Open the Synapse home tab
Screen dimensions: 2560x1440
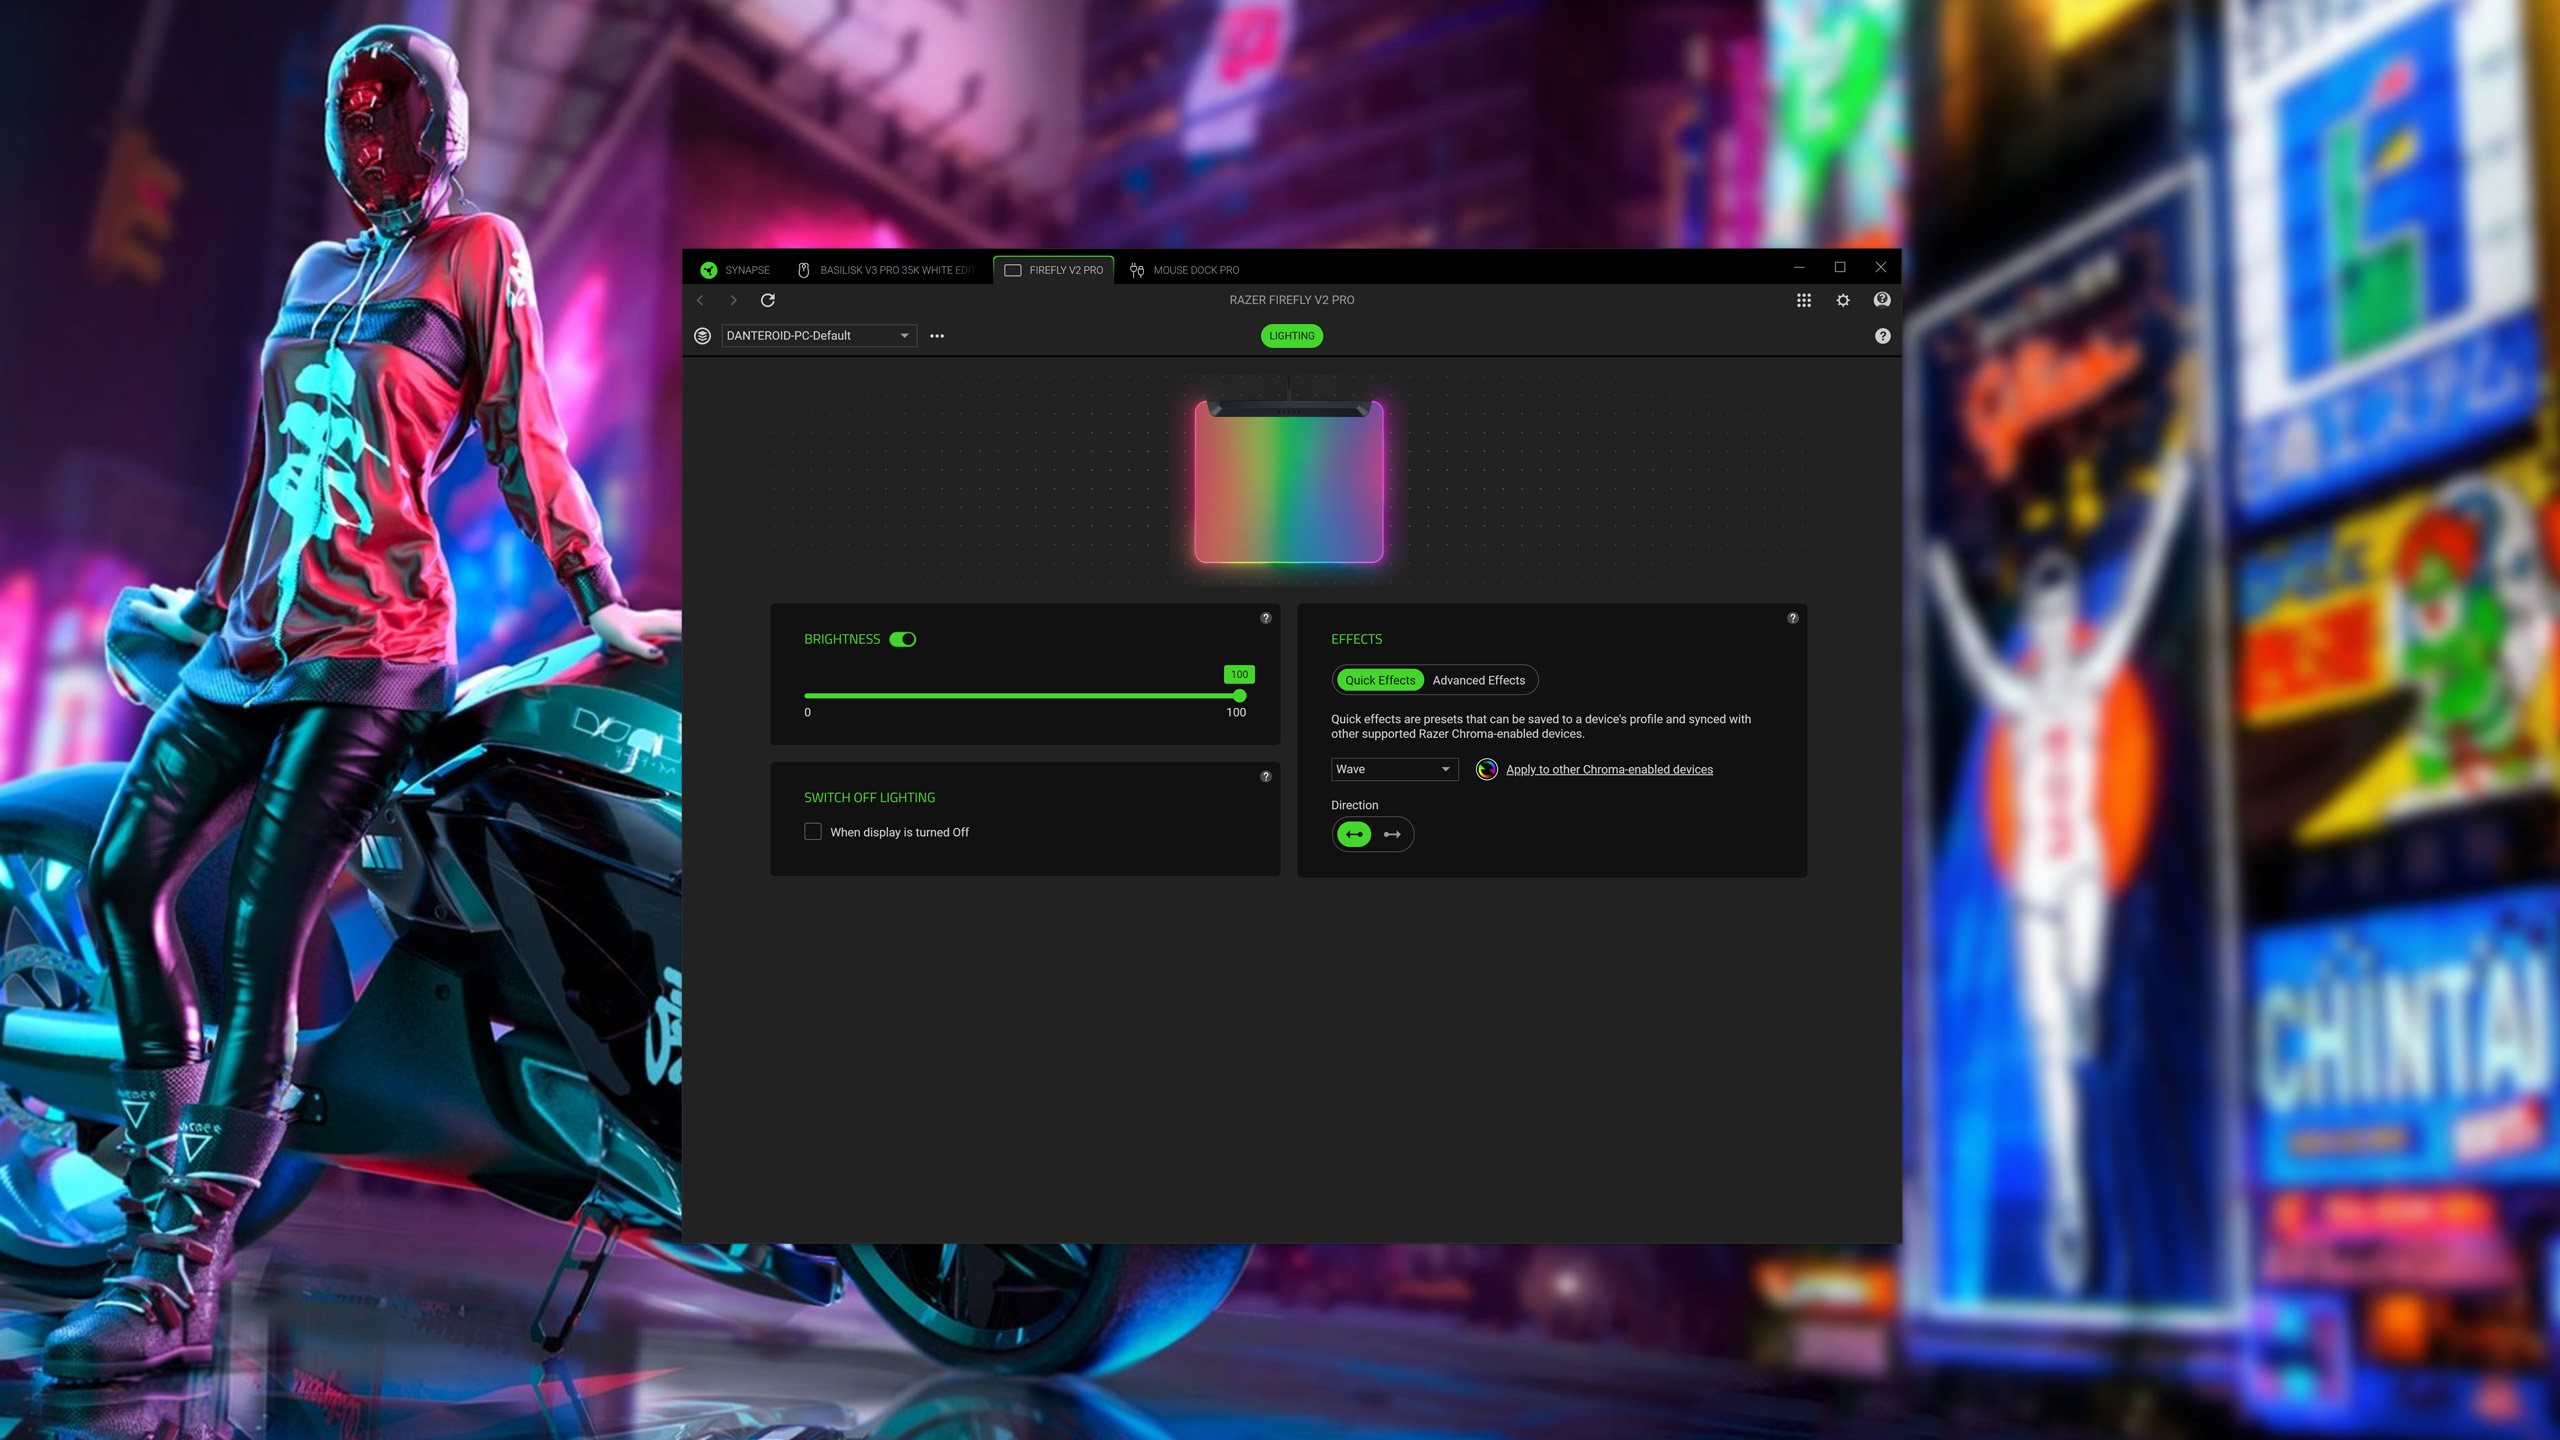pos(735,270)
